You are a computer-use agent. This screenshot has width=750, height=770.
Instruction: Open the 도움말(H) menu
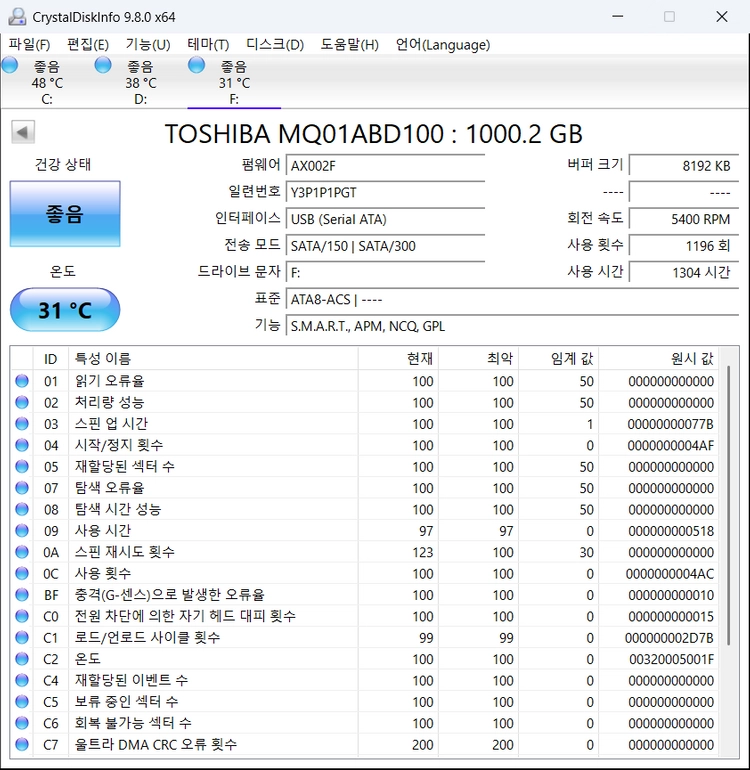coord(350,45)
